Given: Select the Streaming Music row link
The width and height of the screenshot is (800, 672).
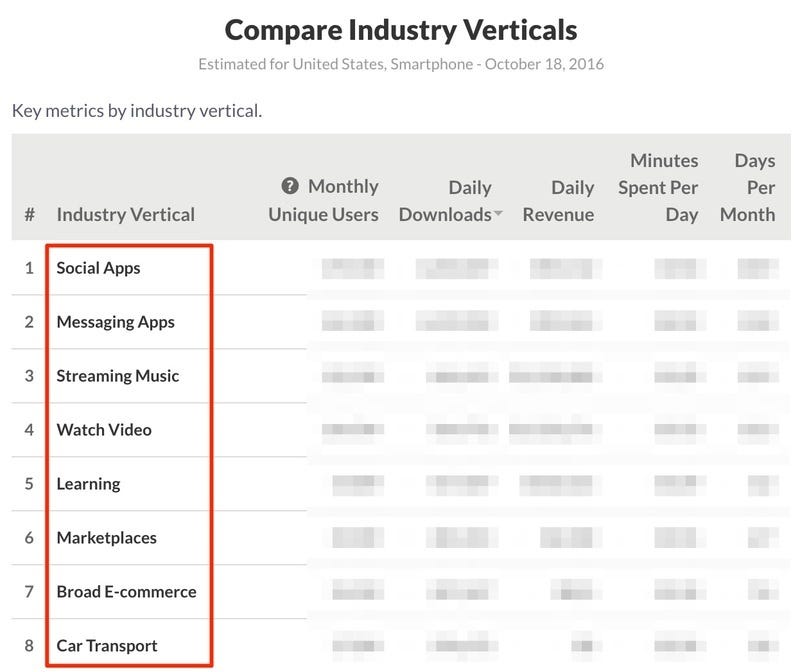Looking at the screenshot, I should [117, 376].
